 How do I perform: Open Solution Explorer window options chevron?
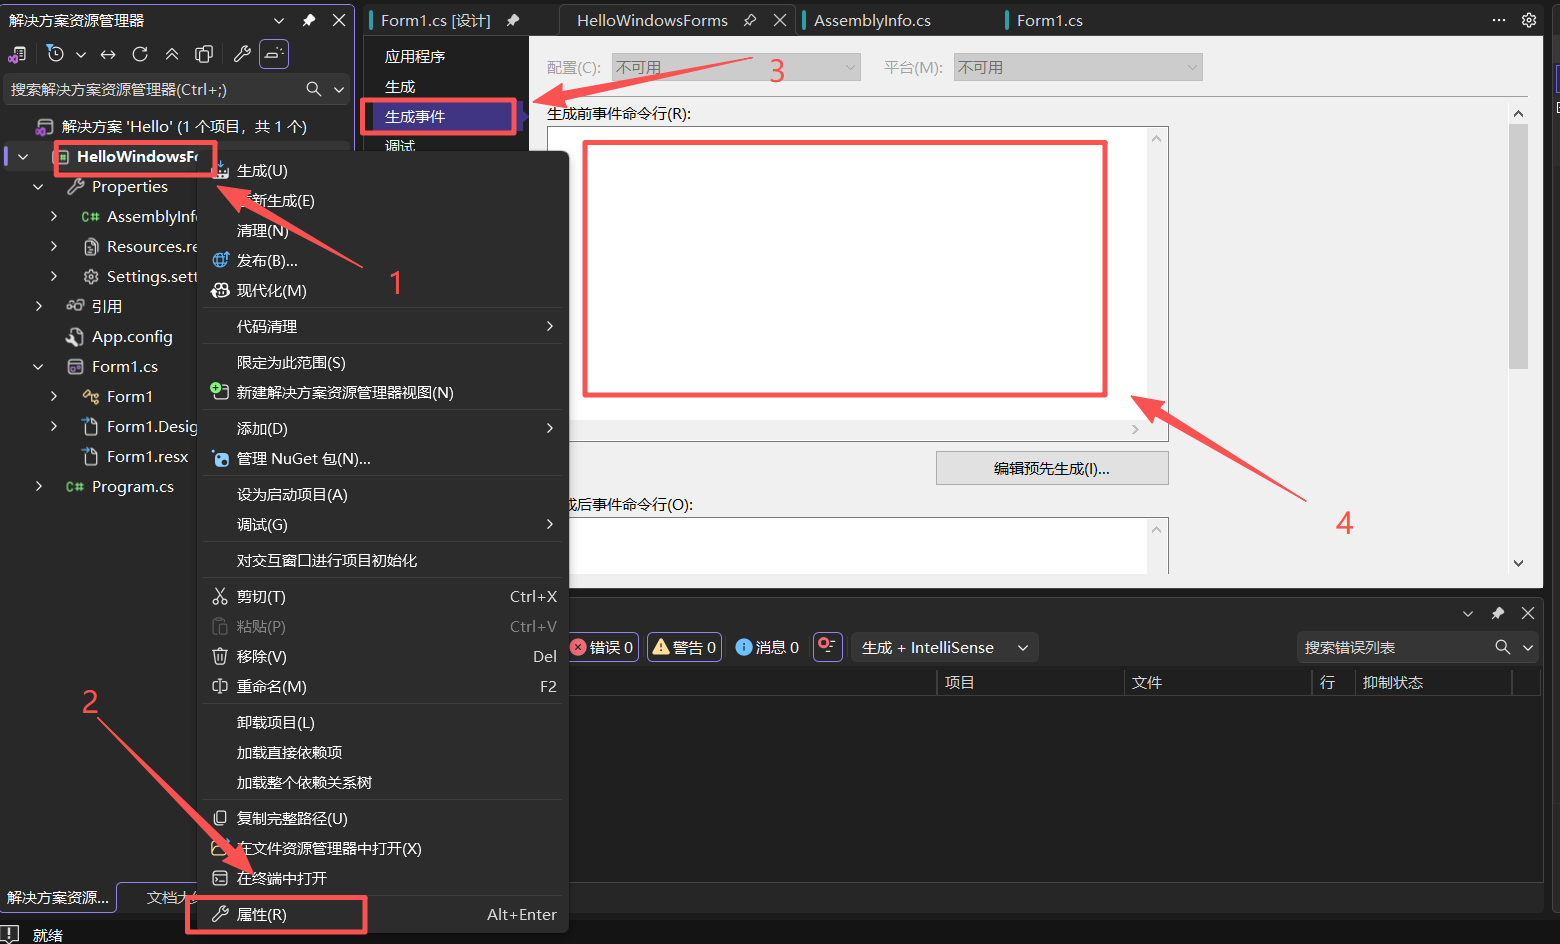point(279,20)
